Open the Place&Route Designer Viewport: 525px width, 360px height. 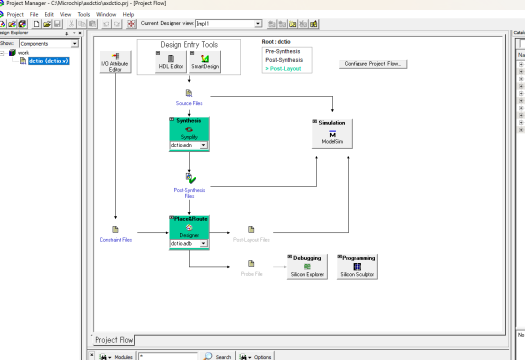[189, 228]
